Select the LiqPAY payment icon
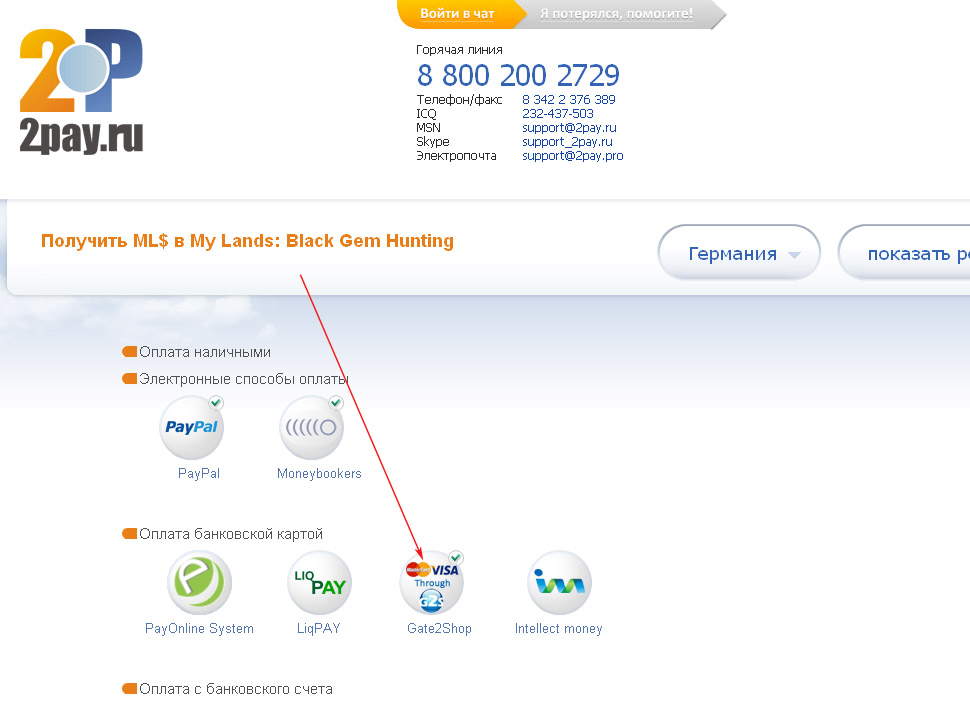The height and width of the screenshot is (707, 970). [319, 583]
